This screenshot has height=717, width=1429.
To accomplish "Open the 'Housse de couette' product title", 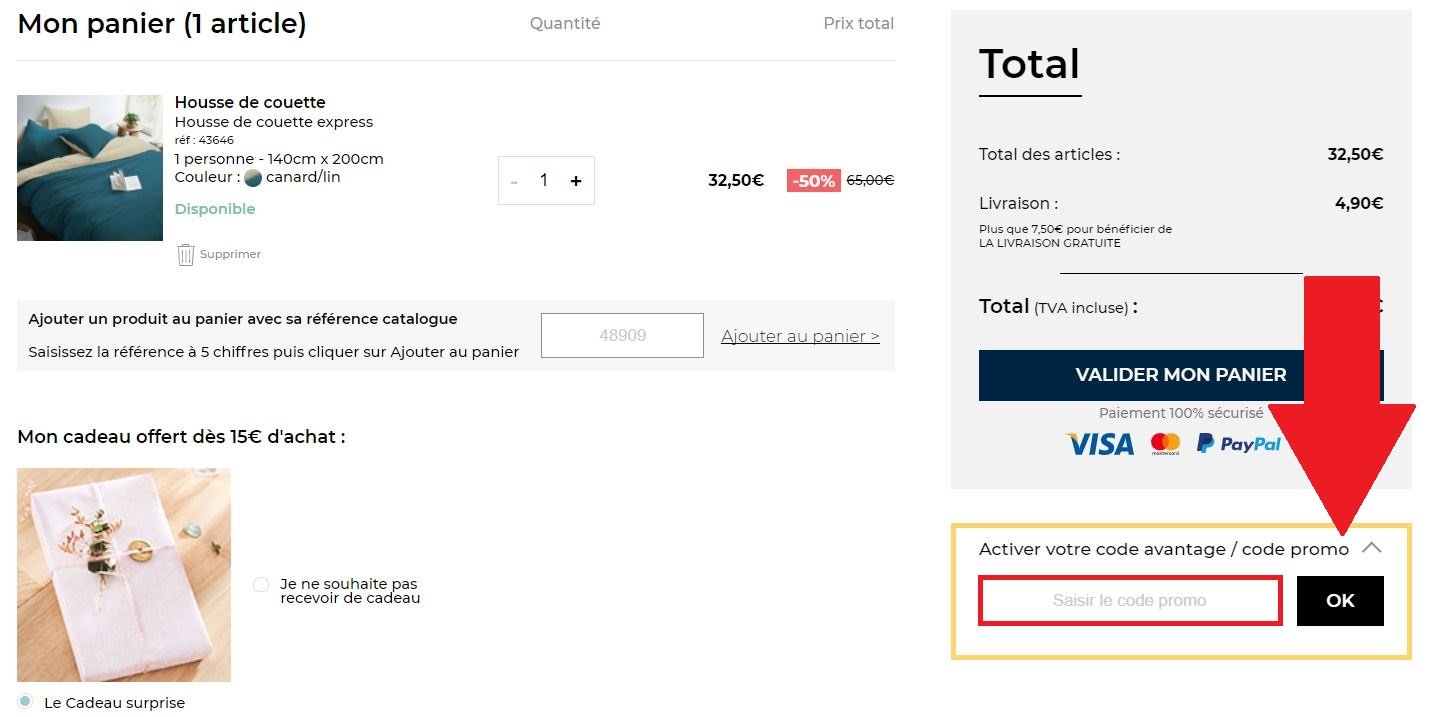I will point(250,102).
